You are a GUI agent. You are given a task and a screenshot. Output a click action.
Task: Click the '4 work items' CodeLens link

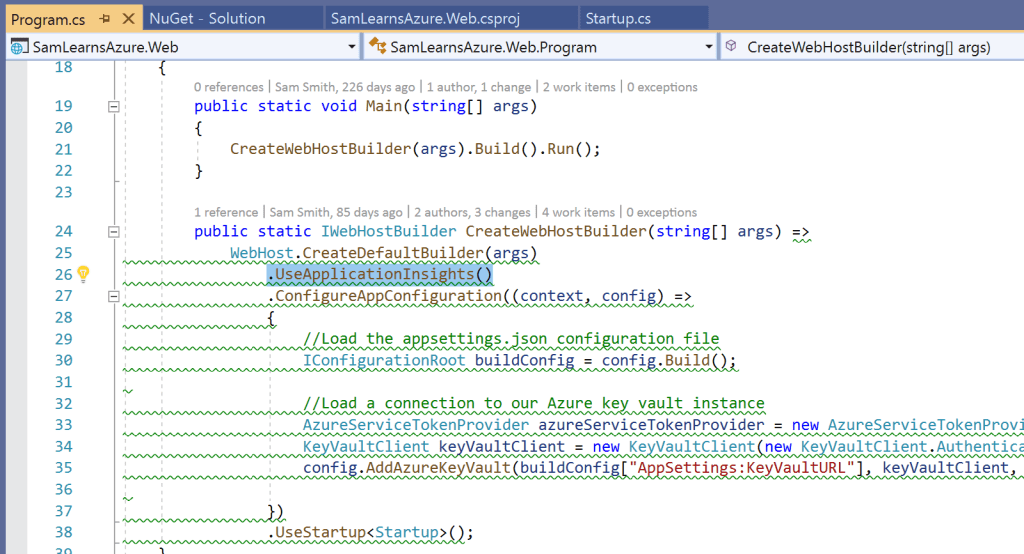click(578, 212)
